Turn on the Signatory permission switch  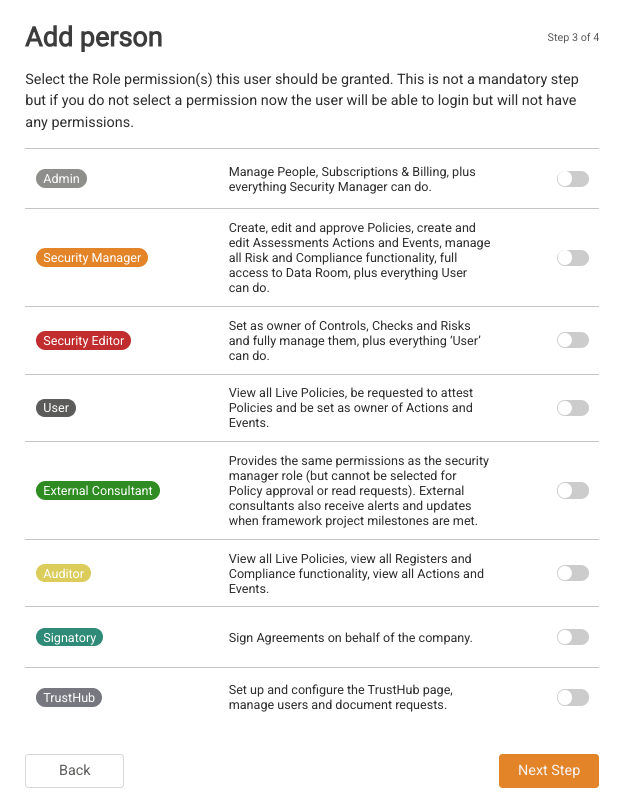pos(572,637)
